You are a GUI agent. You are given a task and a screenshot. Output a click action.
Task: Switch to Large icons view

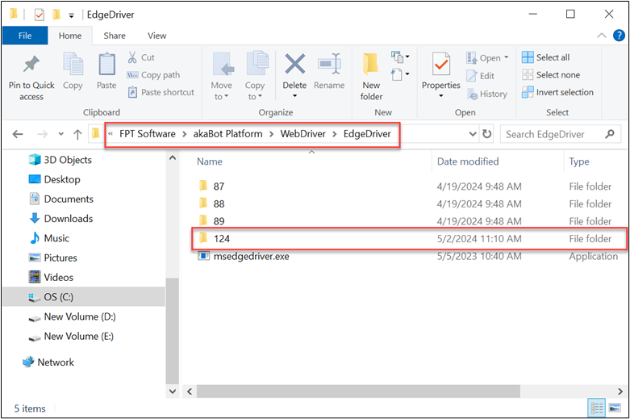(x=615, y=408)
